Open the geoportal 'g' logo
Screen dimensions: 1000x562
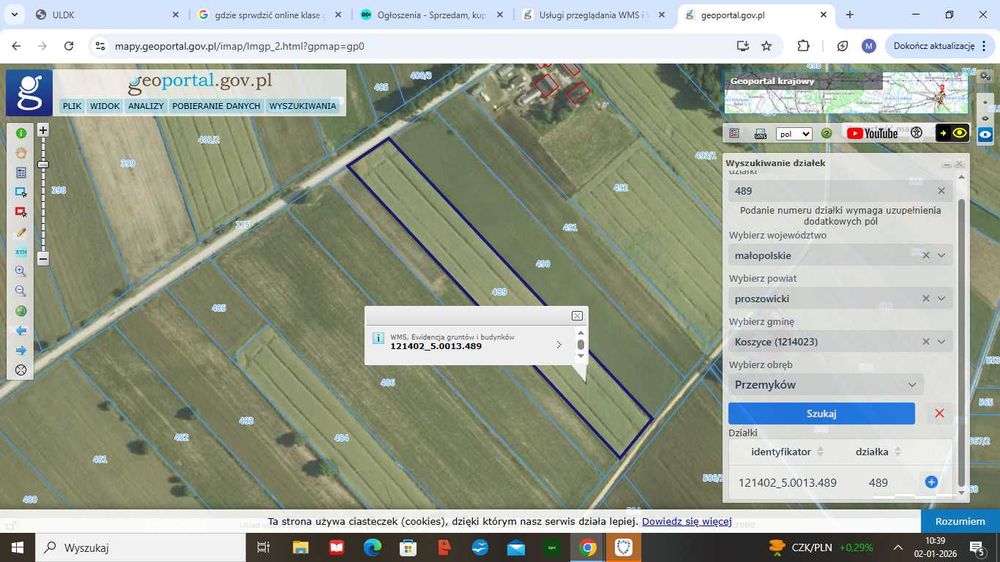pyautogui.click(x=29, y=93)
